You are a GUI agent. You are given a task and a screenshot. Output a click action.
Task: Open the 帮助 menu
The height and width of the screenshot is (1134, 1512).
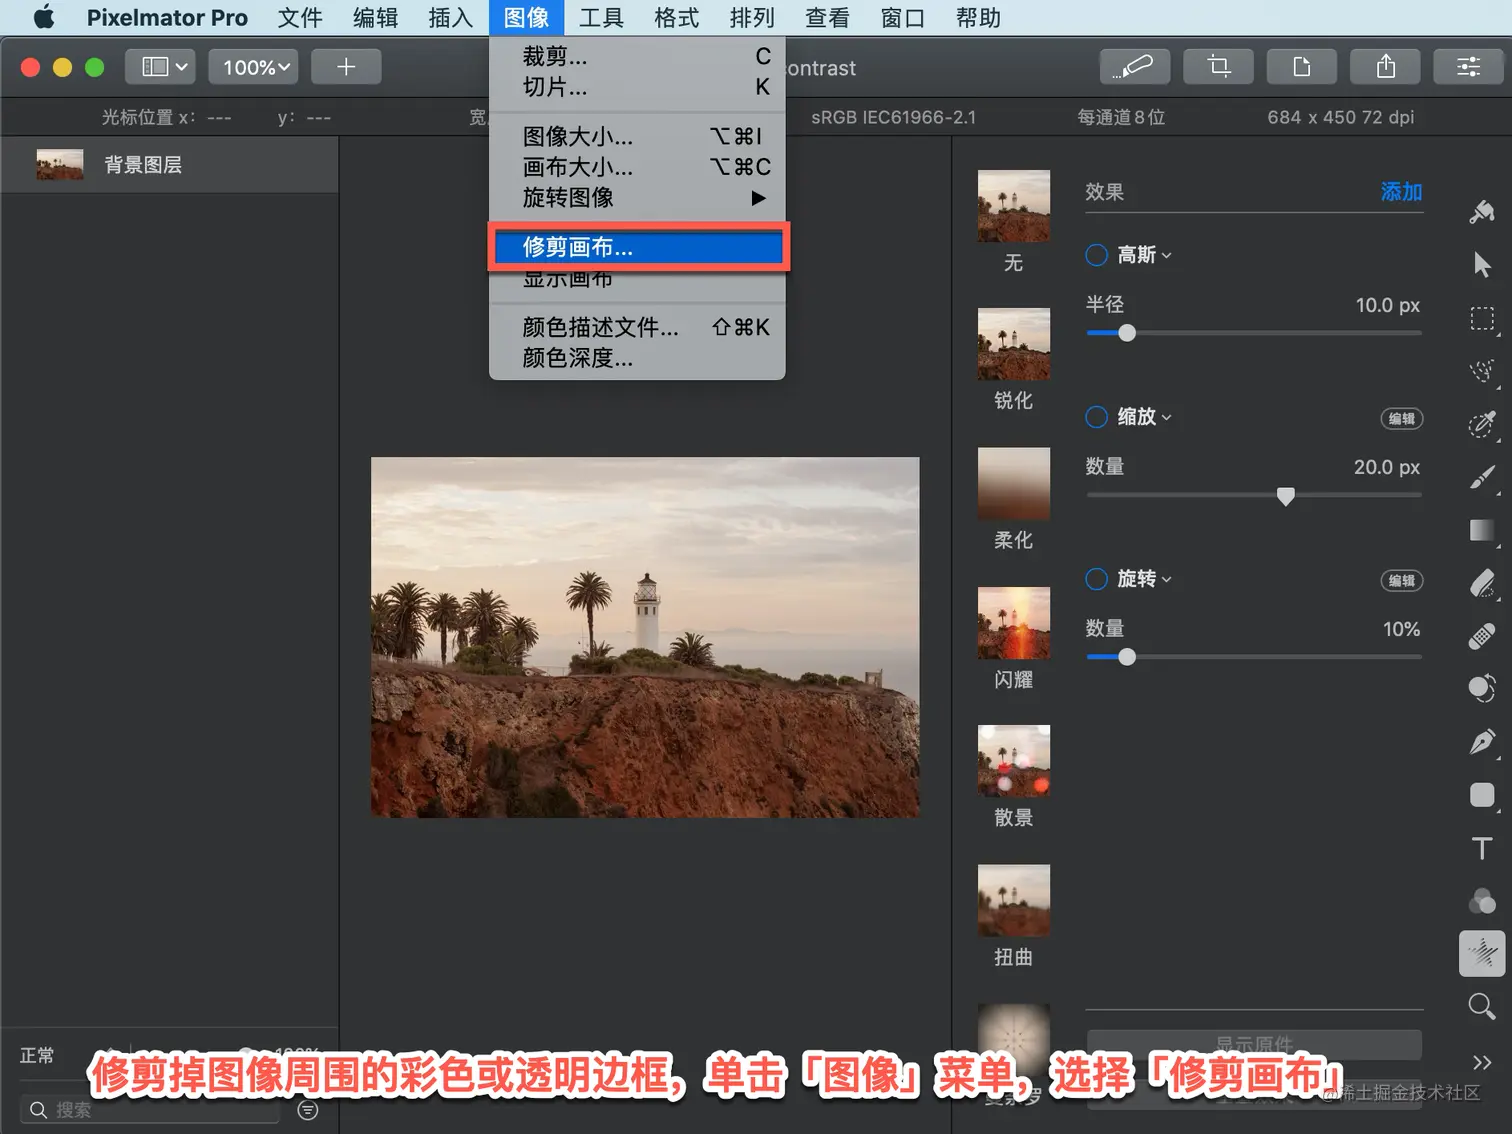click(978, 17)
